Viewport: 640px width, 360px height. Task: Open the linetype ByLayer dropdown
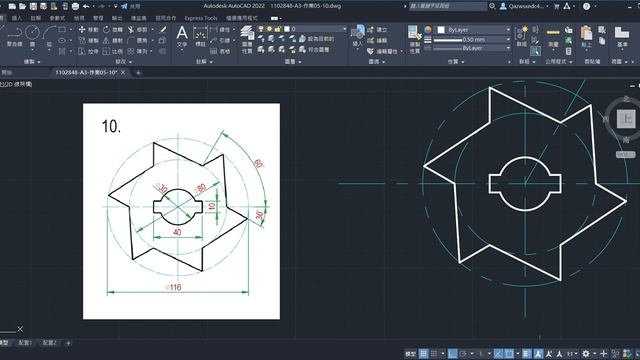click(471, 48)
